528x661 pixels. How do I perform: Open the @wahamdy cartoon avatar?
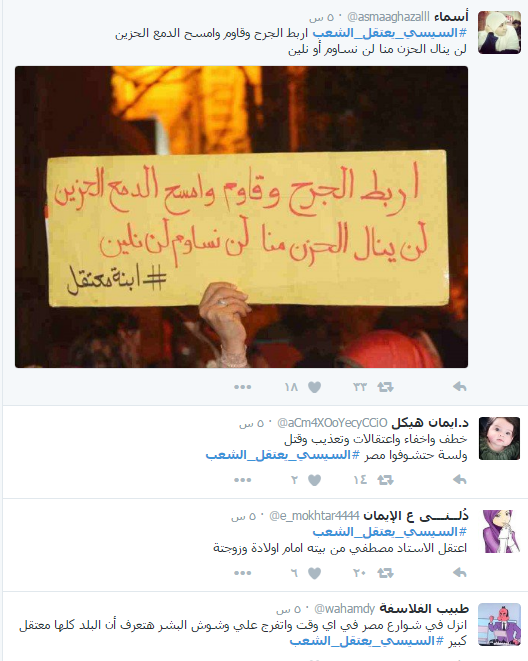pyautogui.click(x=499, y=624)
